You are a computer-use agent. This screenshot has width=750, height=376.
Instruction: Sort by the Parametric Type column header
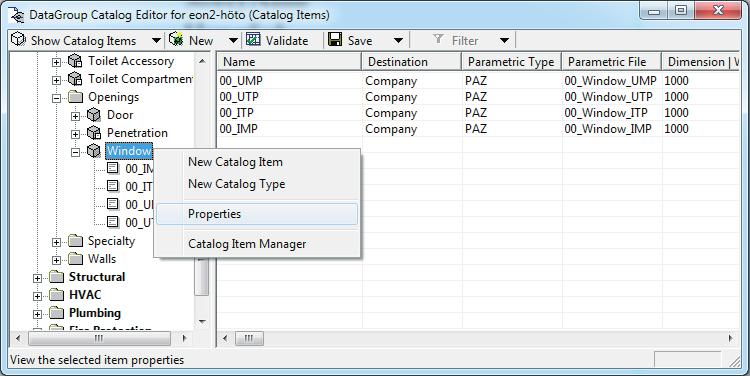[511, 62]
